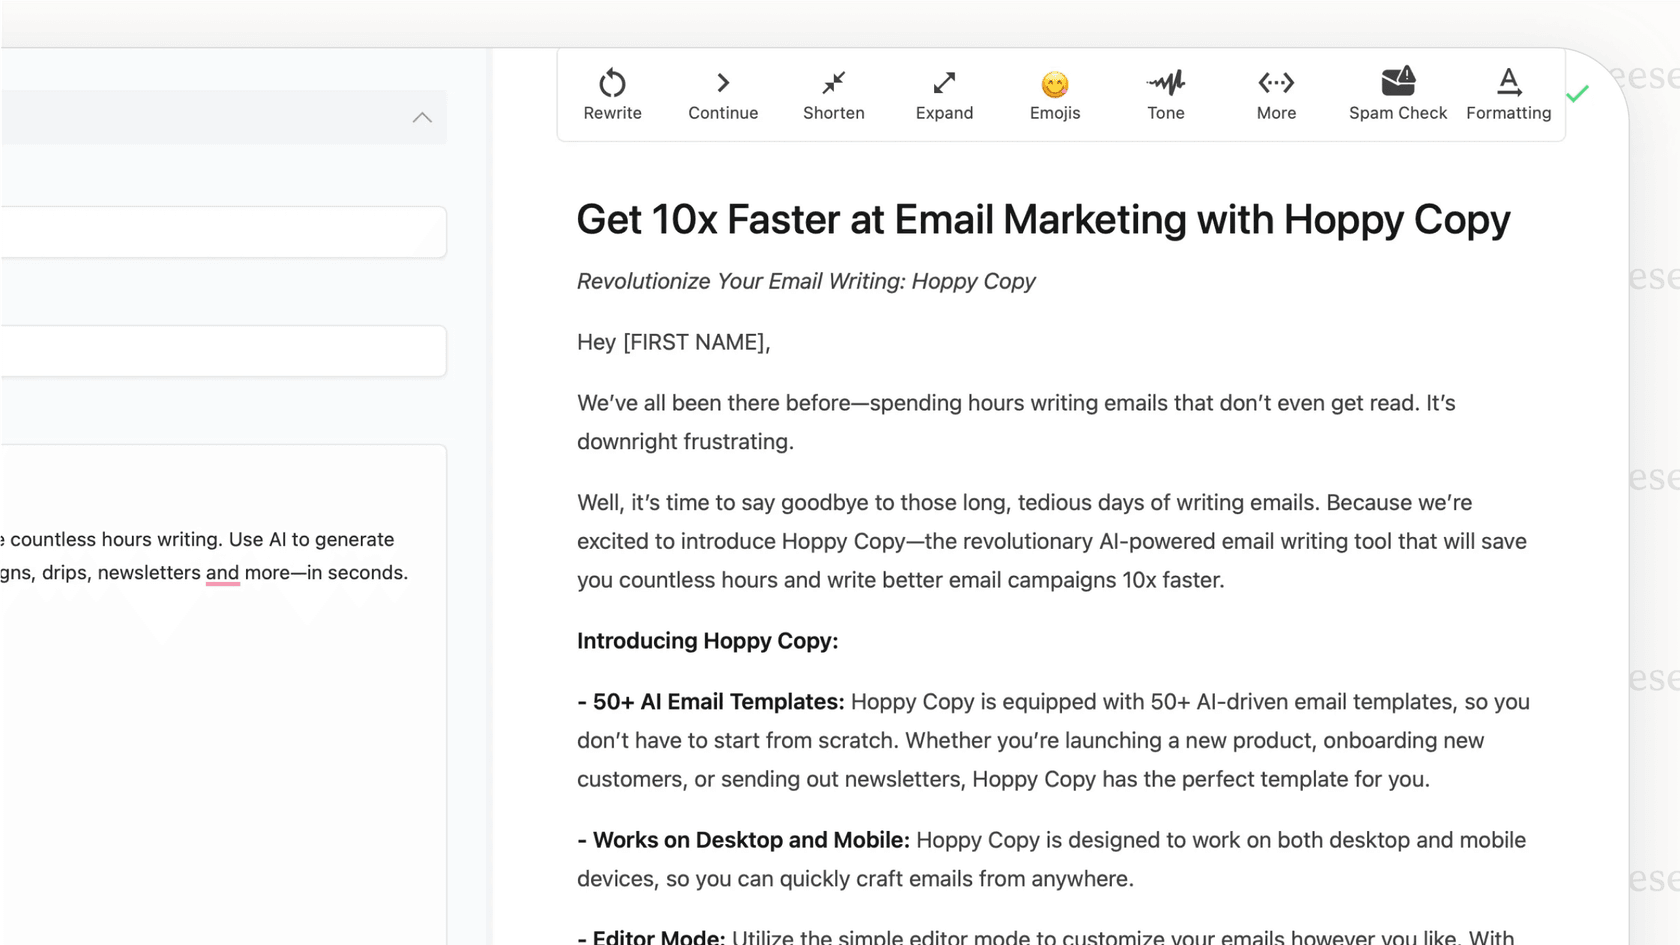Viewport: 1680px width, 945px height.
Task: Click the second sidebar text box
Action: [220, 350]
